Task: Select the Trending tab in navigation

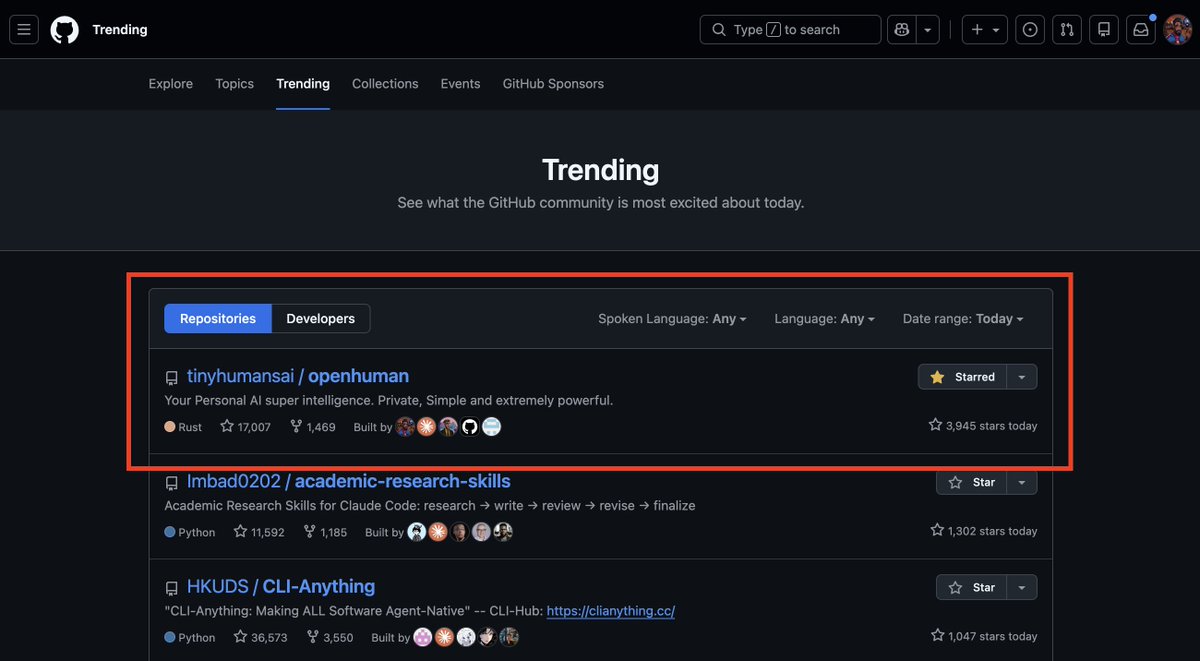Action: pos(303,84)
